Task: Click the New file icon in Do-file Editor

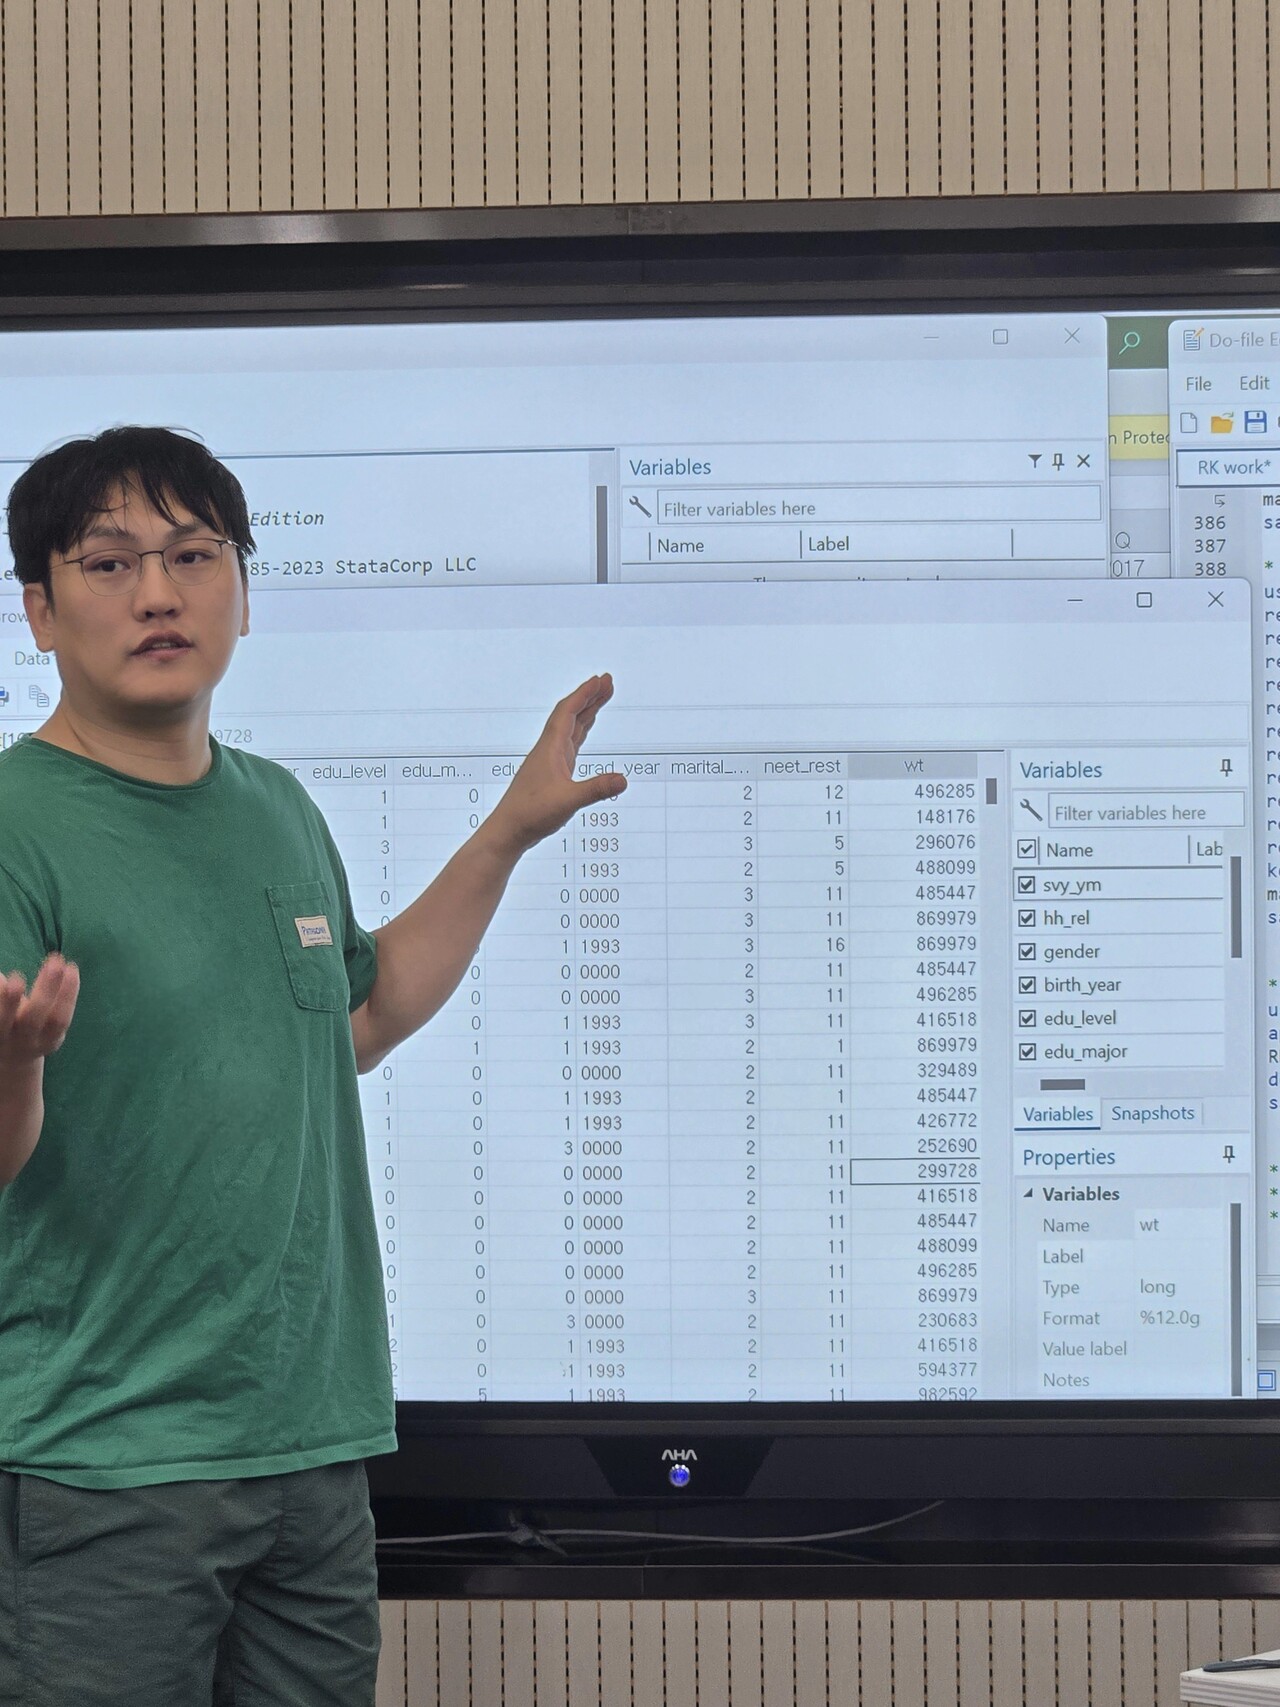Action: tap(1189, 422)
